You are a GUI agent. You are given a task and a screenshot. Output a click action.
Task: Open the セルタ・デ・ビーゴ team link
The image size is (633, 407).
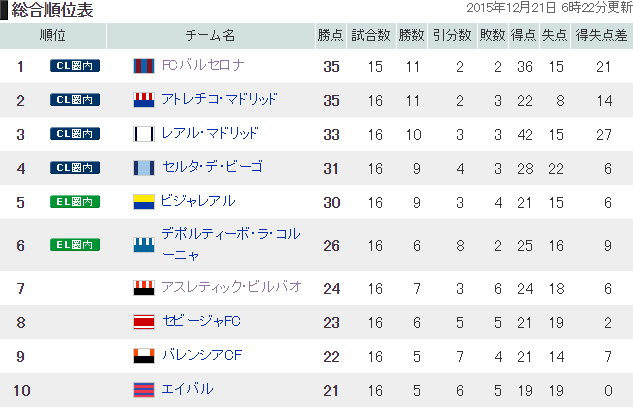tap(212, 167)
